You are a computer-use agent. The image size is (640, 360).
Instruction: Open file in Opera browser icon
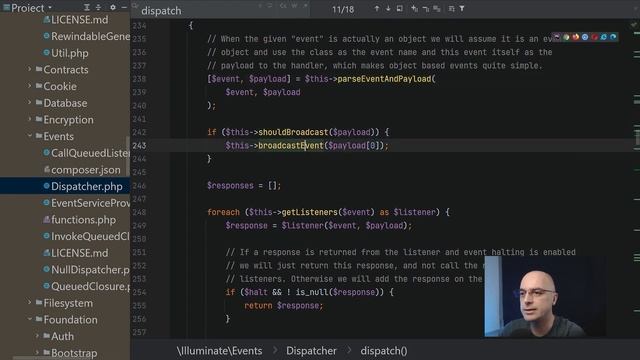click(x=594, y=37)
